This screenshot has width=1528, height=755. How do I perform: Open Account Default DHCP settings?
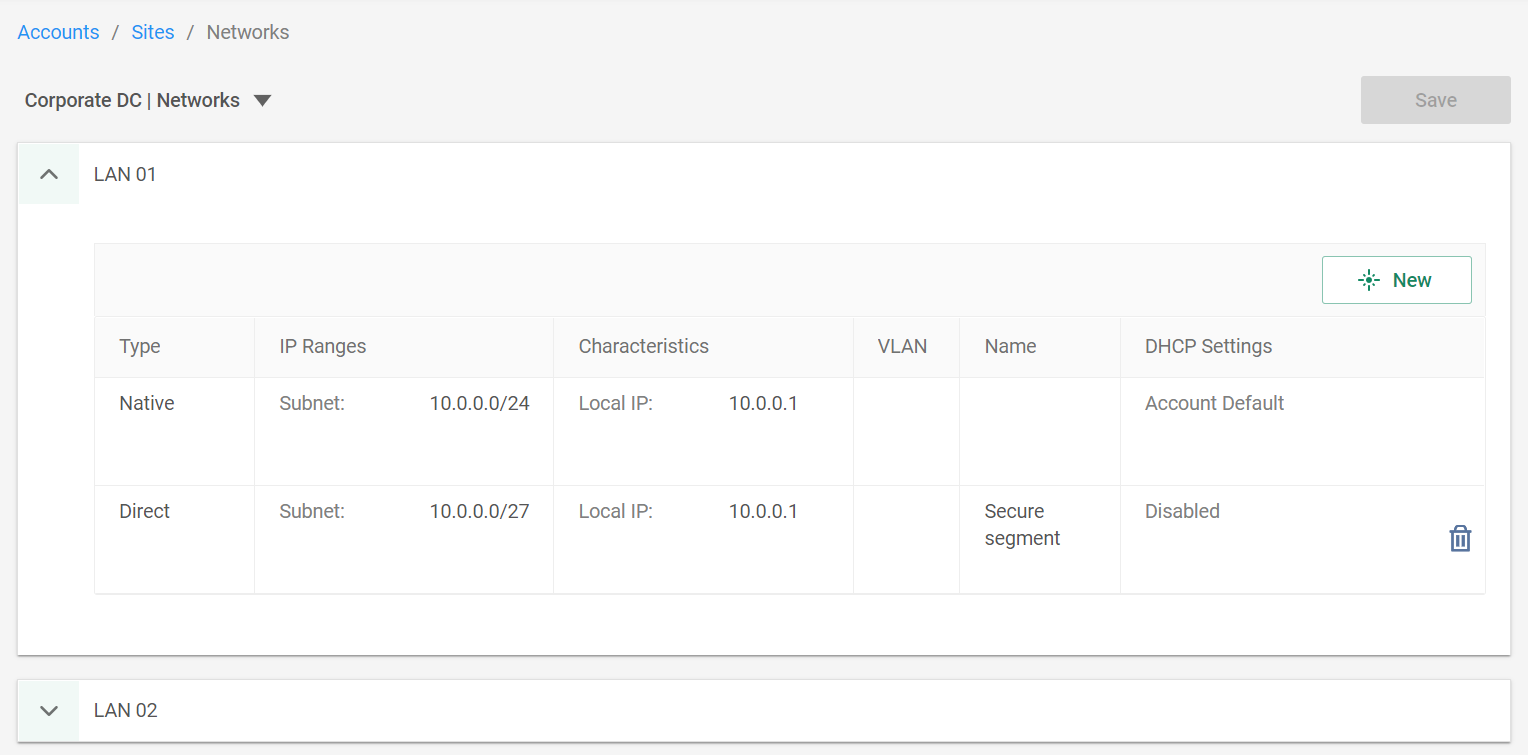click(x=1214, y=403)
